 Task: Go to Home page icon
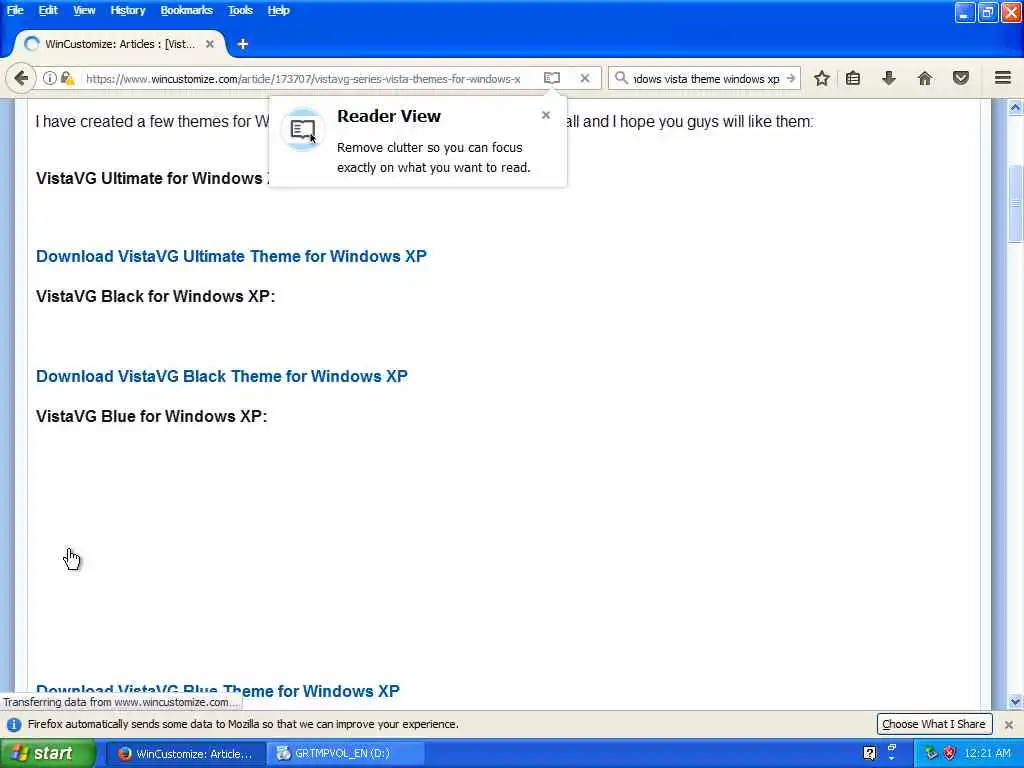(x=925, y=78)
